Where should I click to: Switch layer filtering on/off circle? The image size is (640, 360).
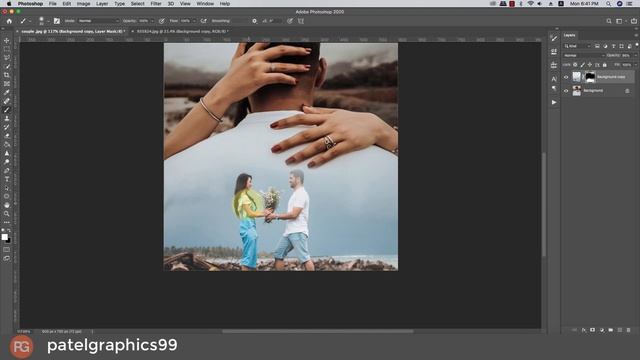[636, 45]
